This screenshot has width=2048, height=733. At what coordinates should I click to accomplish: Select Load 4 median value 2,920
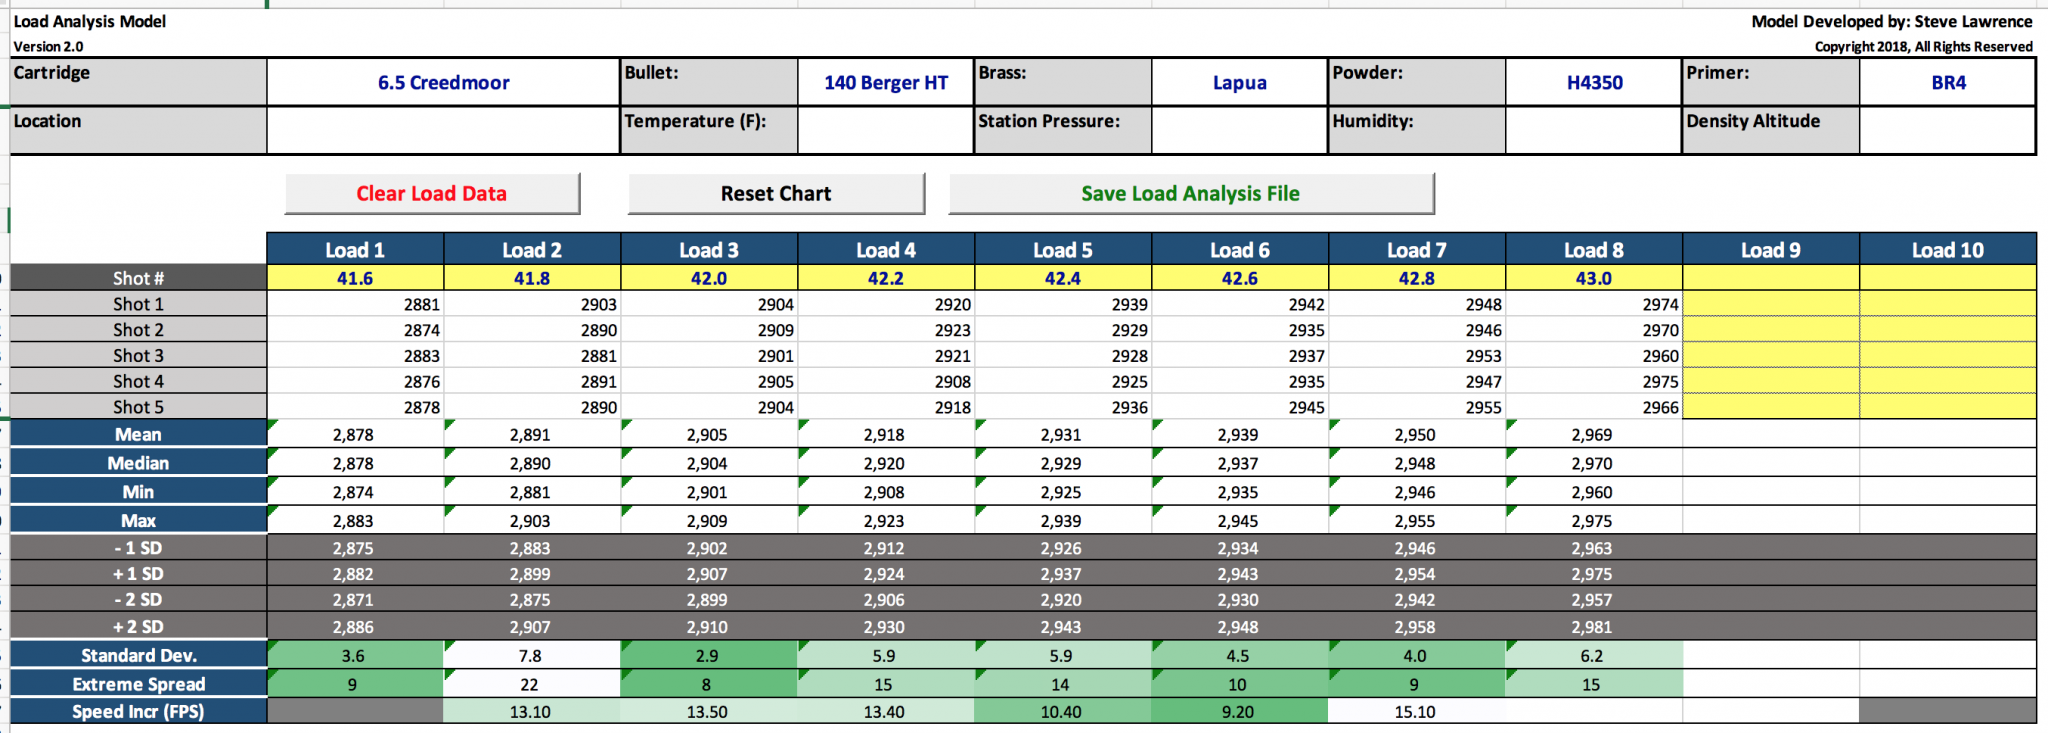[x=886, y=463]
